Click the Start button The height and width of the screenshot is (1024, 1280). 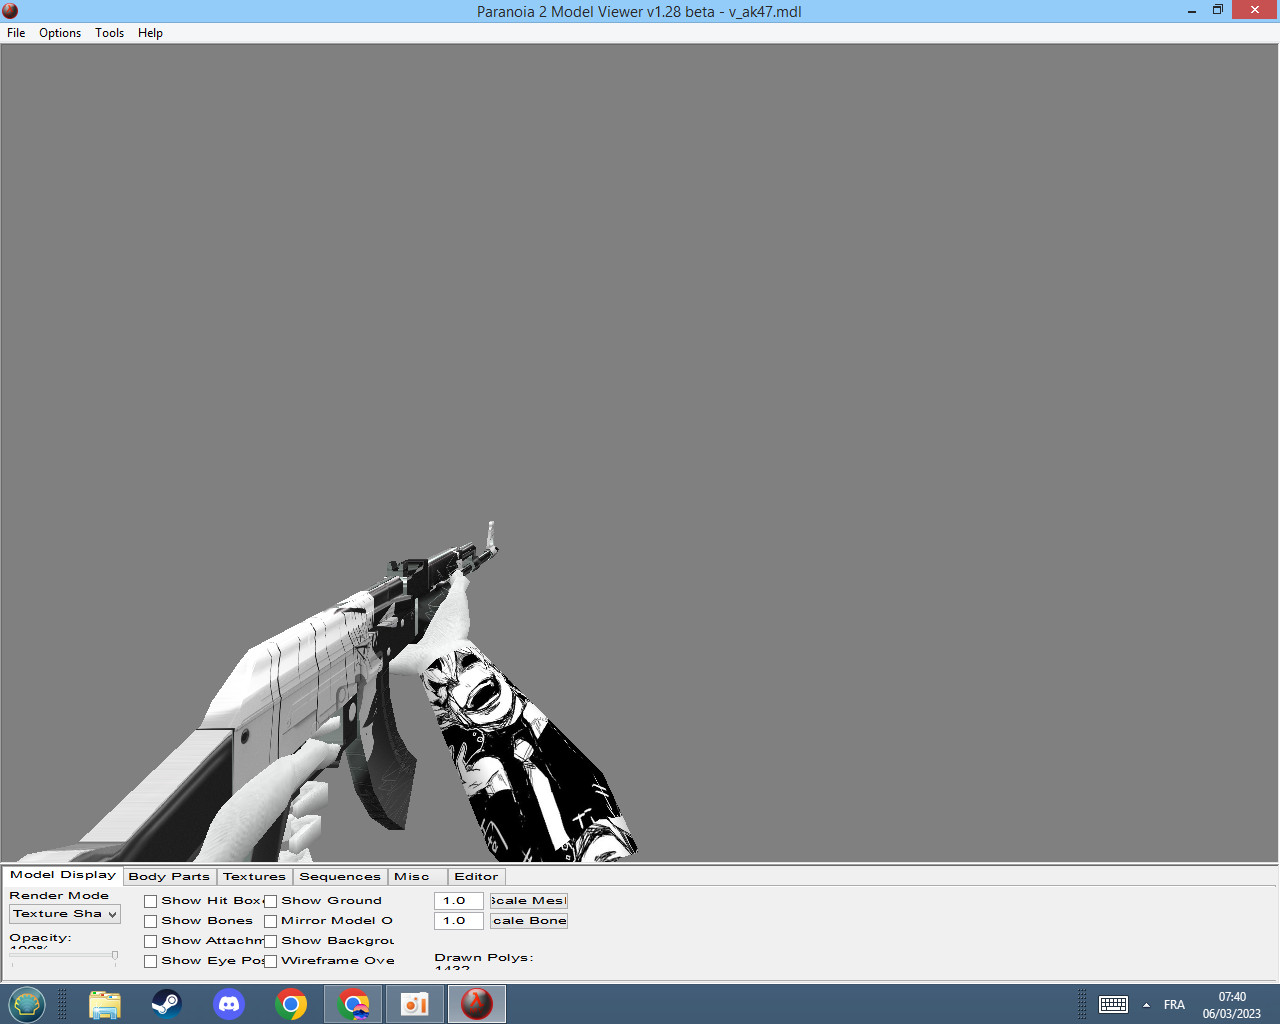(27, 1003)
